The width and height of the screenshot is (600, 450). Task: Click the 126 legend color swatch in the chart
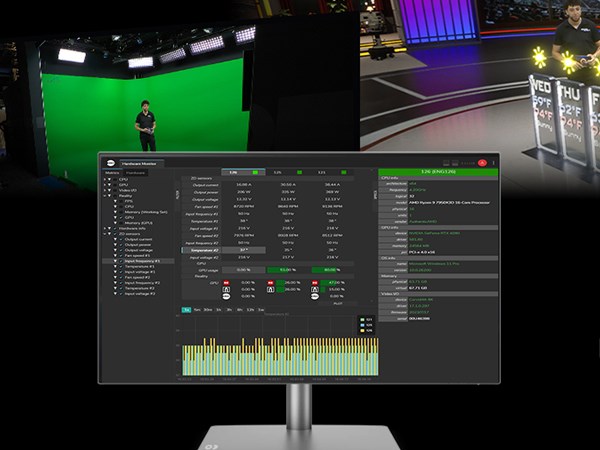click(361, 331)
